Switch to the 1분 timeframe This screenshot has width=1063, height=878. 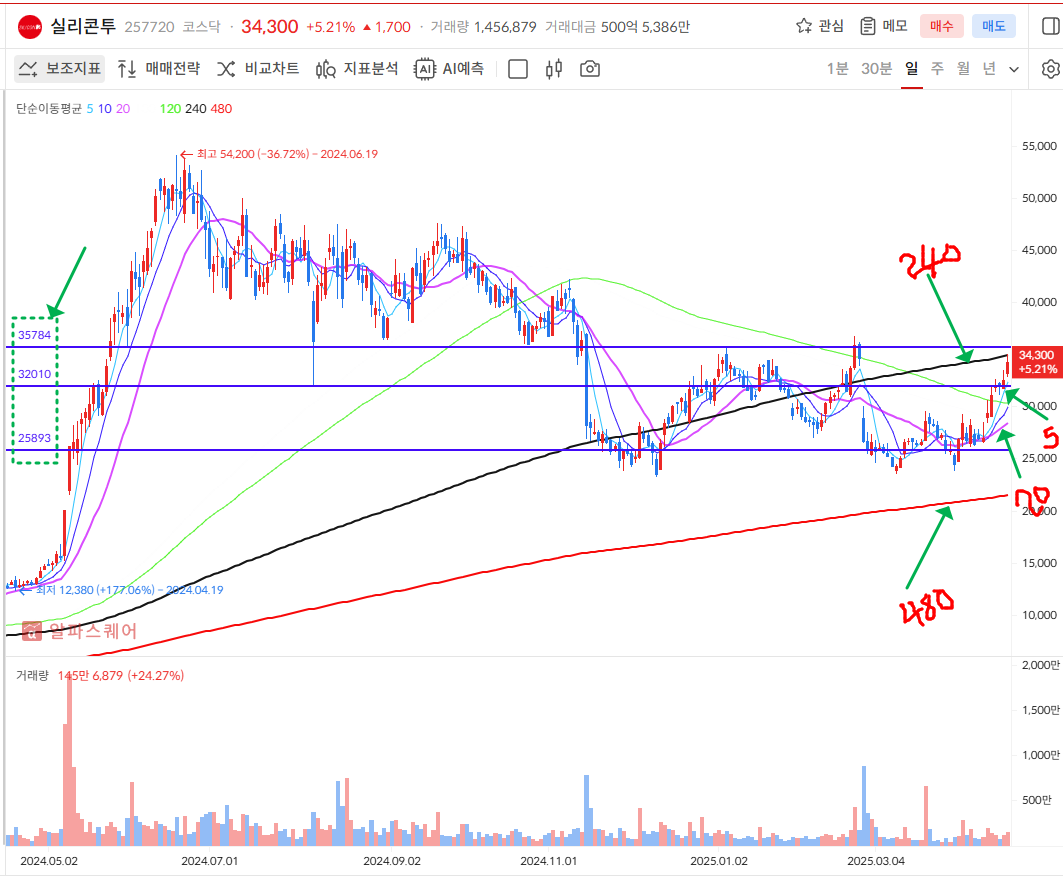[837, 69]
